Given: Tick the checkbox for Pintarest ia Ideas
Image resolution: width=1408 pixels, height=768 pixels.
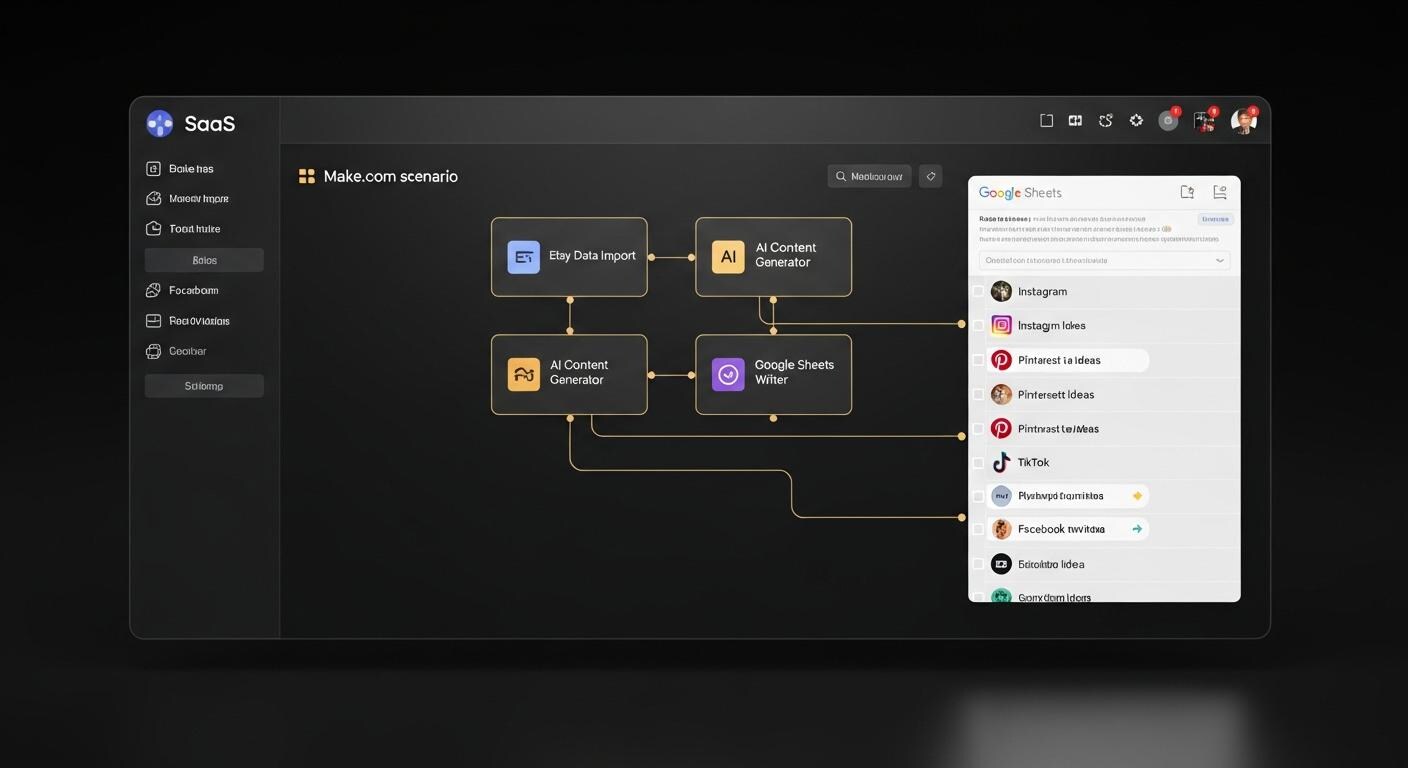Looking at the screenshot, I should coord(978,360).
